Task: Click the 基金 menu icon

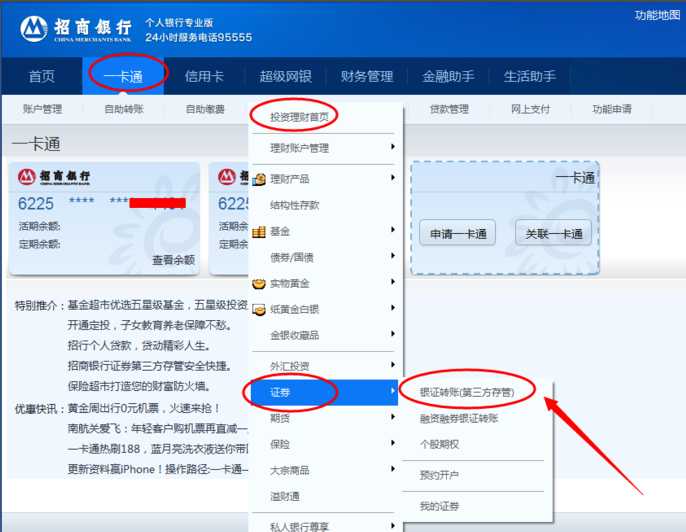Action: (x=260, y=231)
